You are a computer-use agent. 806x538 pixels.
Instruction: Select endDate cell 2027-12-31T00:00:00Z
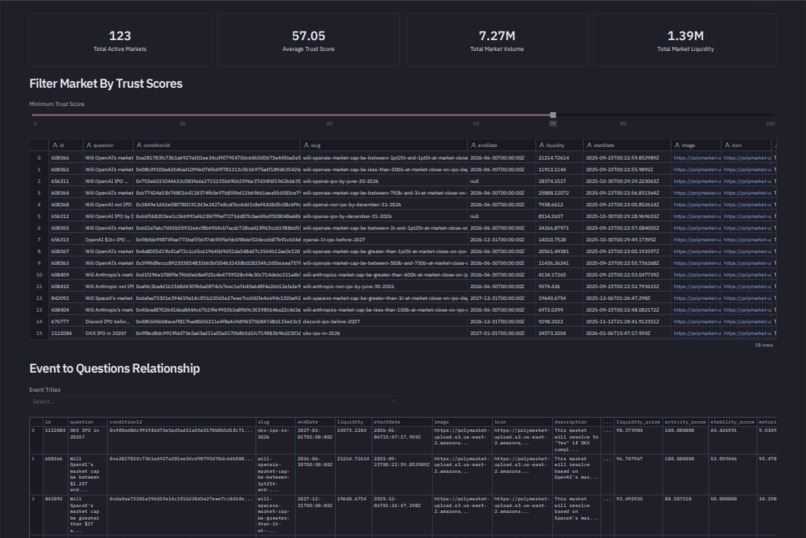pos(501,298)
